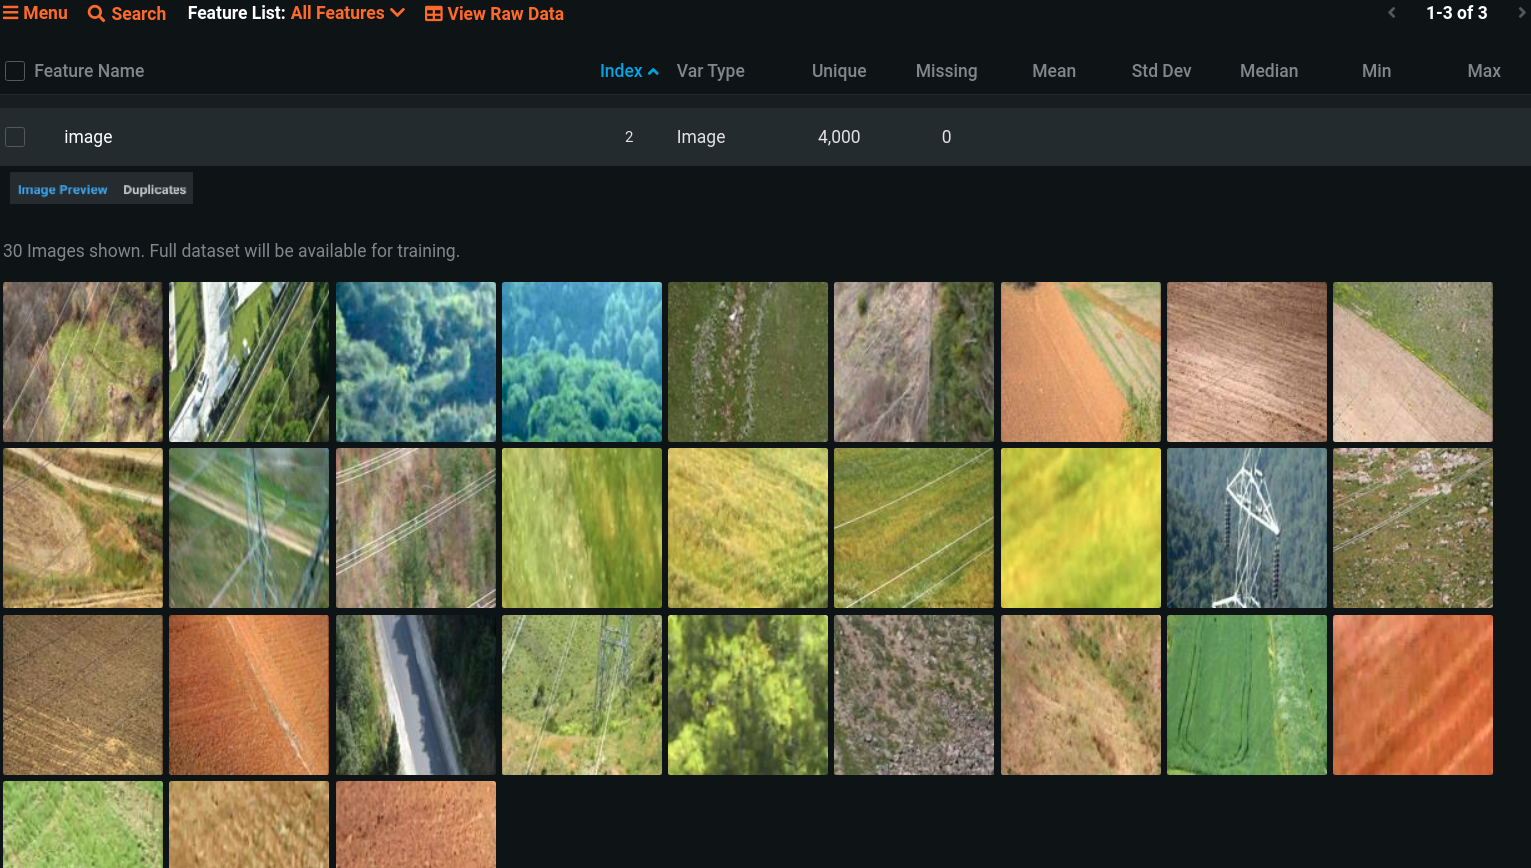Click the first blue-green forest thumbnail
1531x868 pixels.
pyautogui.click(x=415, y=362)
